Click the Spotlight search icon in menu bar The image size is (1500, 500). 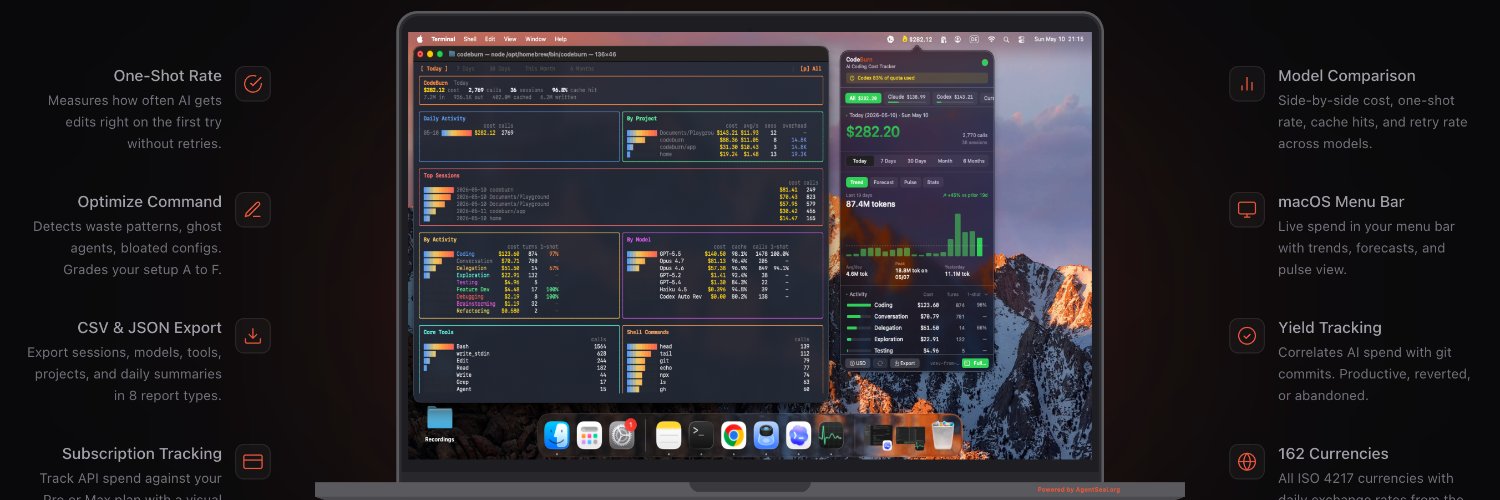pyautogui.click(x=1007, y=39)
